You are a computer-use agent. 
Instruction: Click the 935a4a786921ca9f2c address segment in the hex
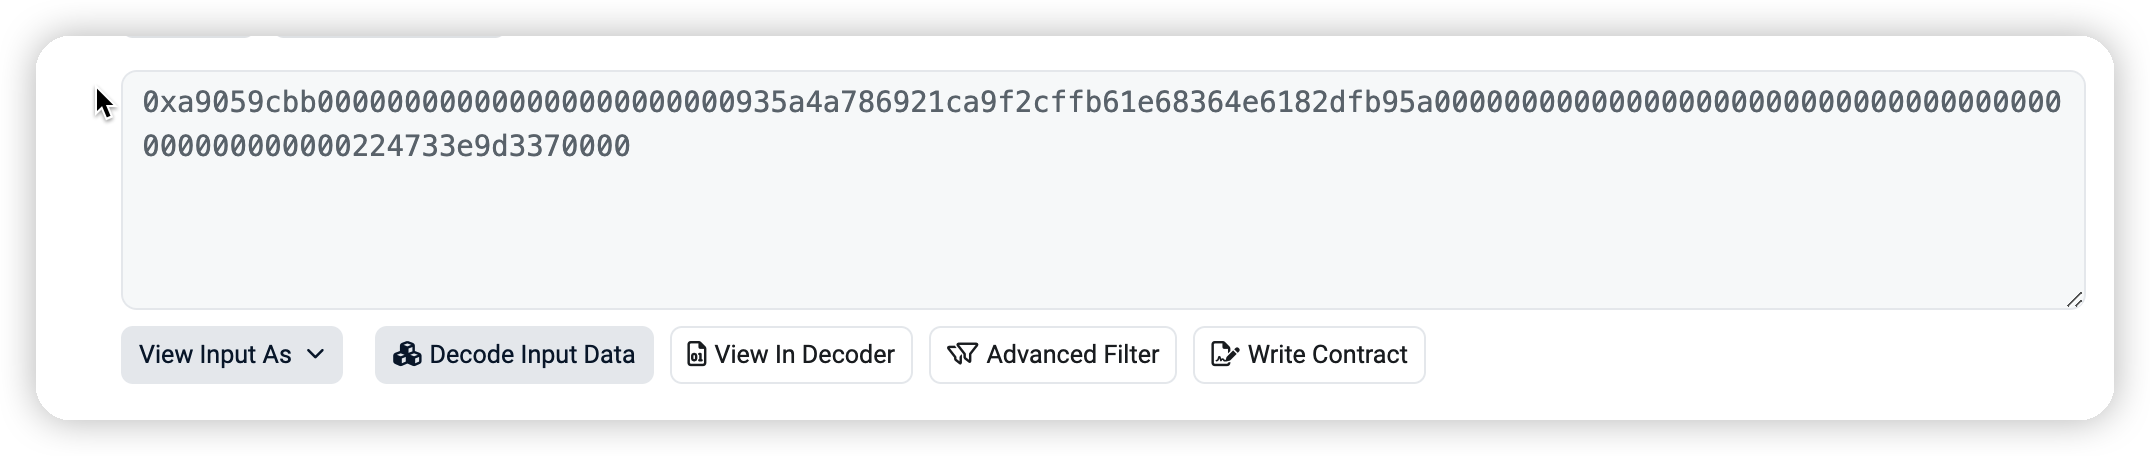pyautogui.click(x=891, y=102)
